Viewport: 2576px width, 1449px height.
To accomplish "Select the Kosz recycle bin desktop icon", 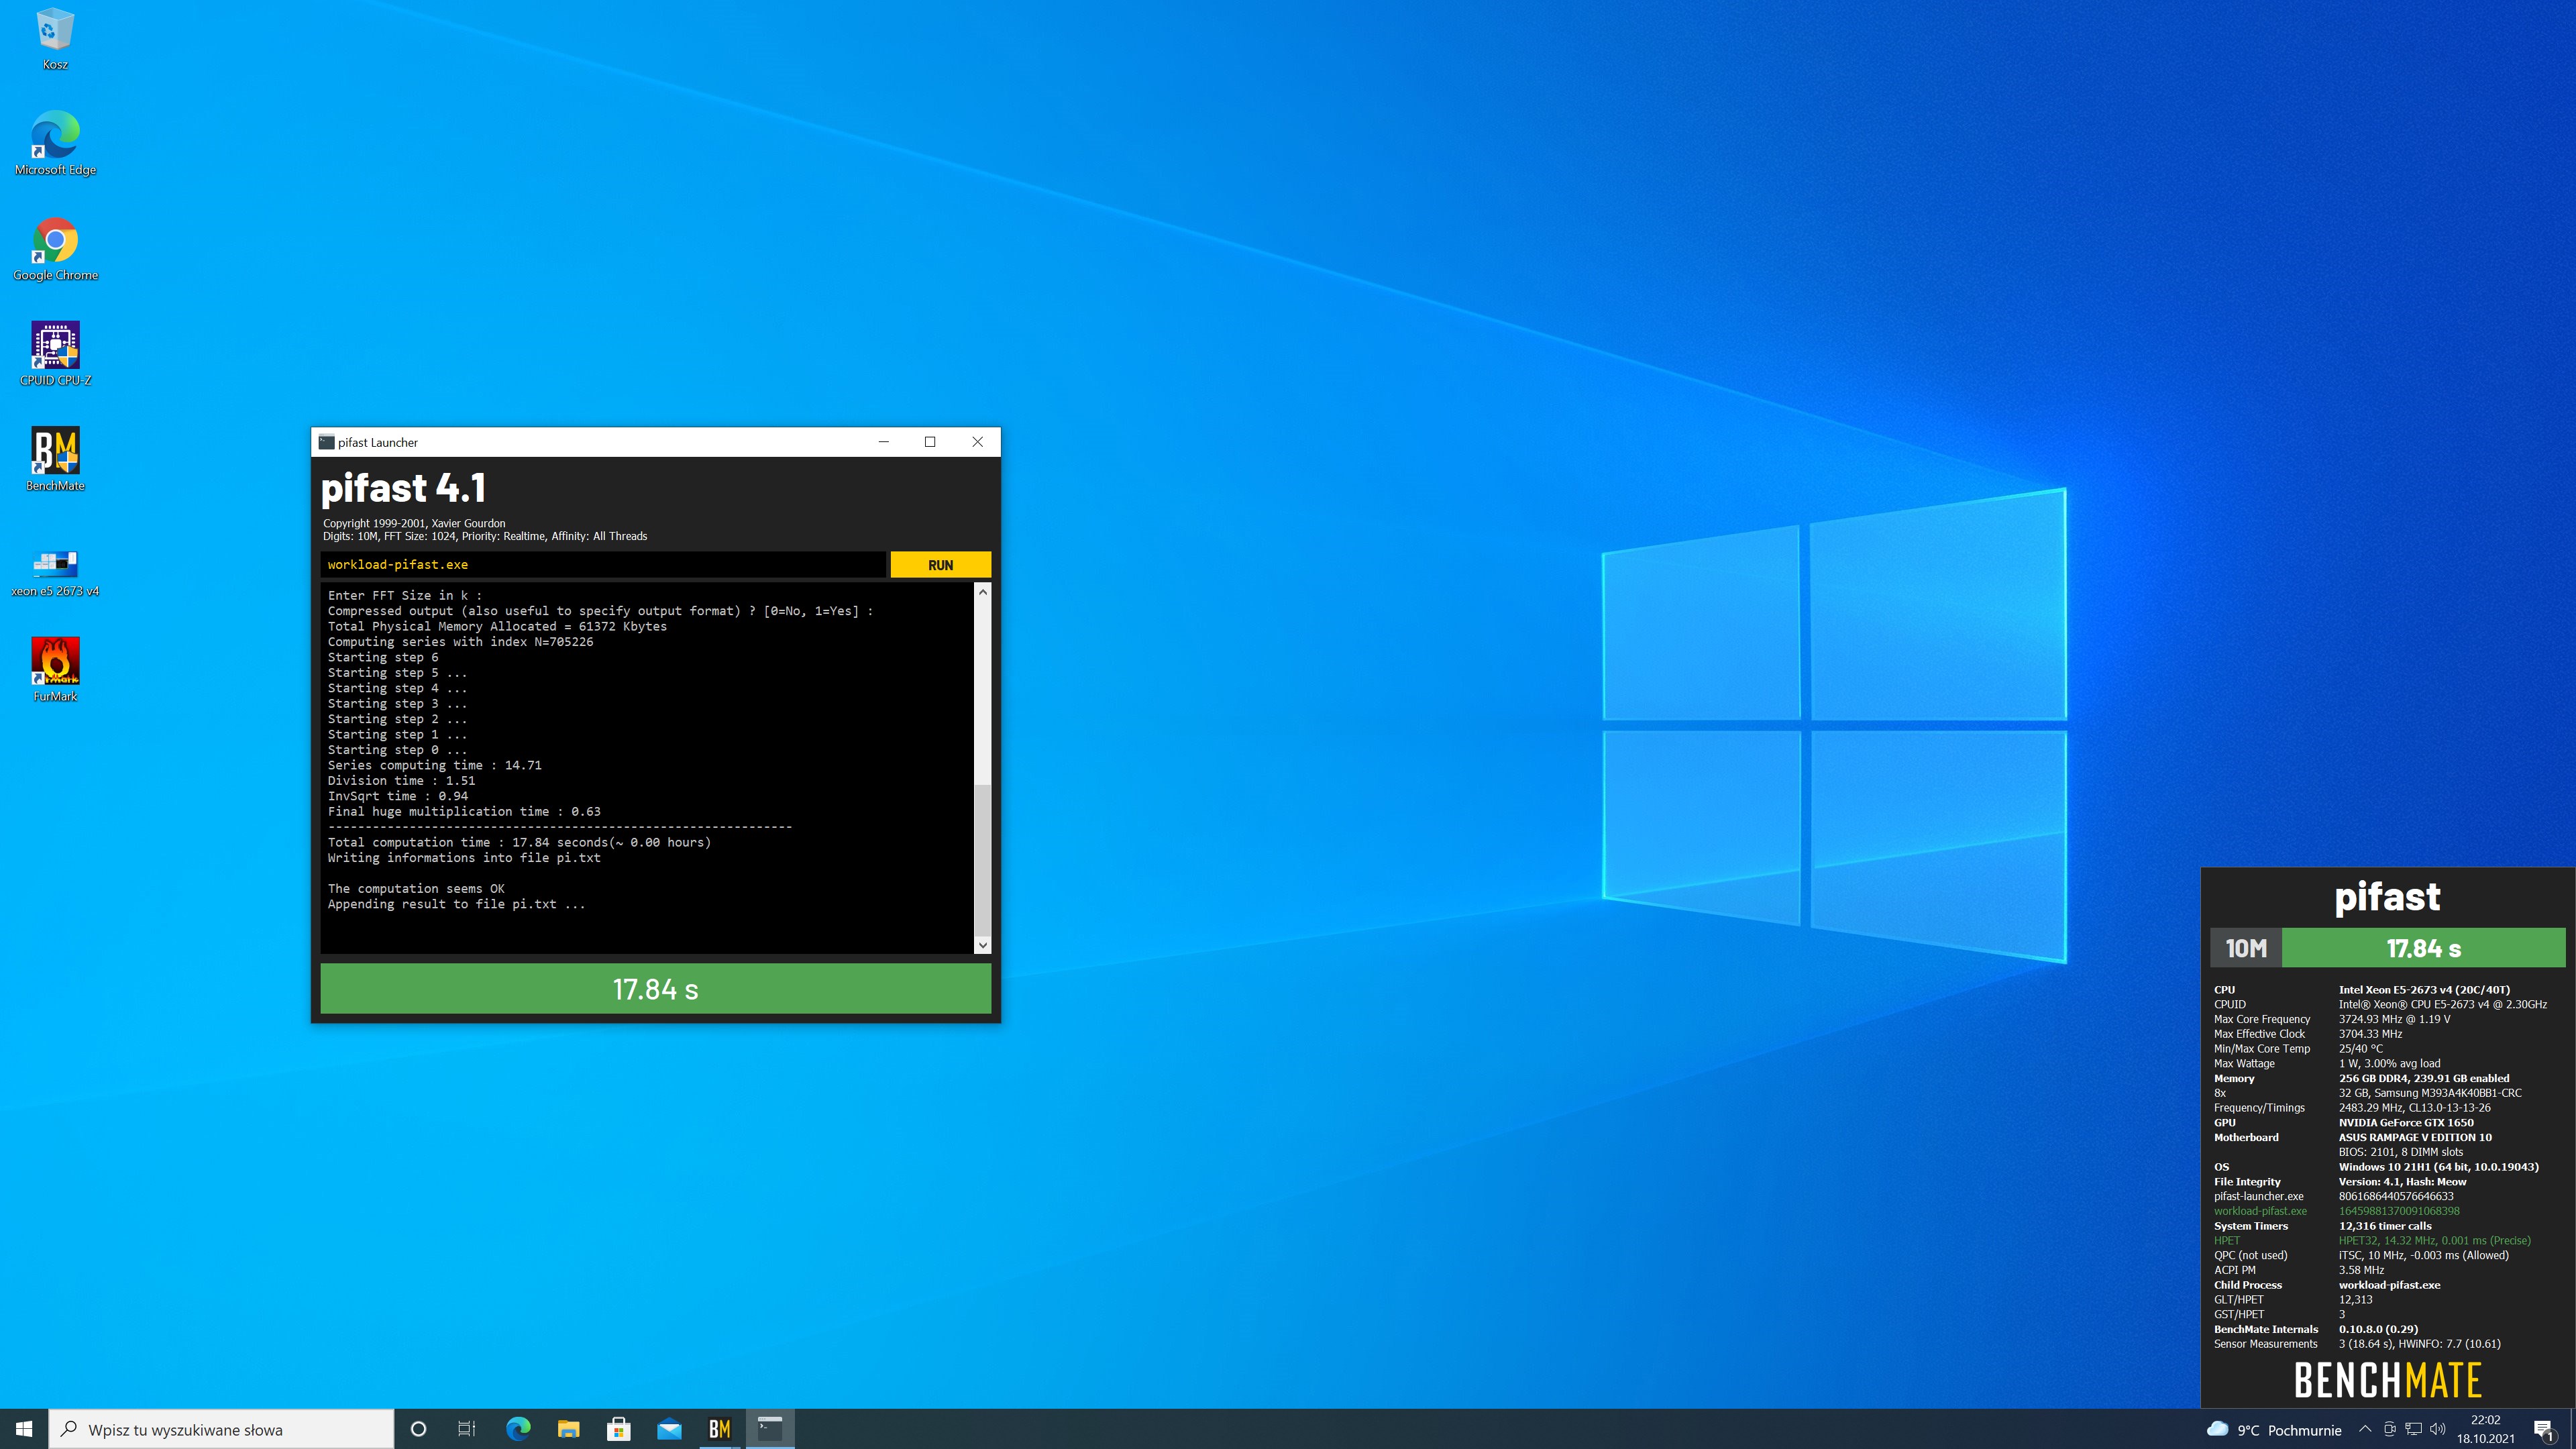I will click(55, 39).
